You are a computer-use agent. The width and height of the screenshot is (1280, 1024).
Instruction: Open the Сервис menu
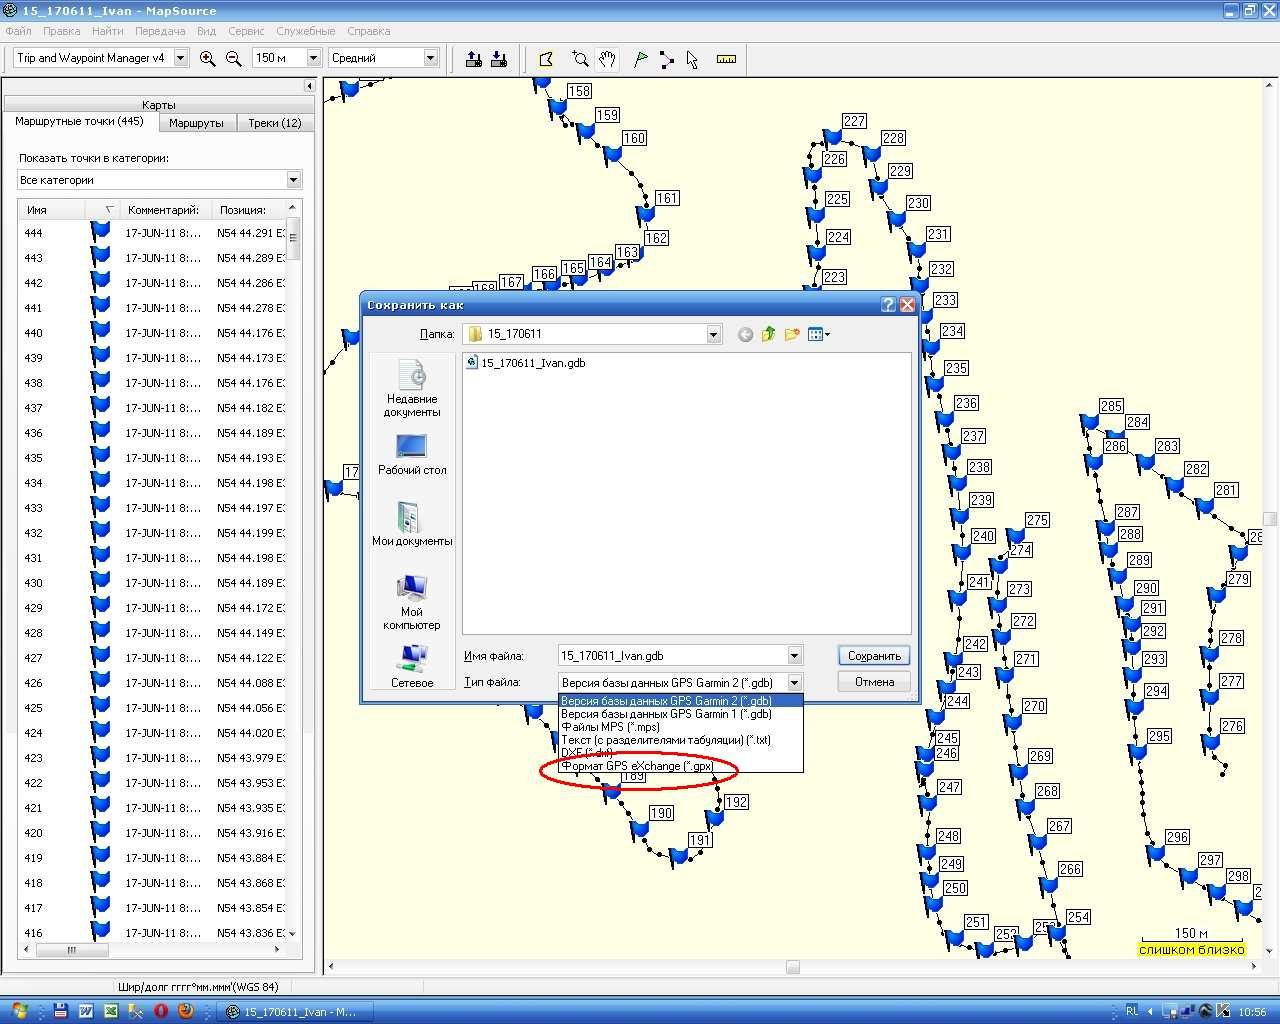point(246,31)
